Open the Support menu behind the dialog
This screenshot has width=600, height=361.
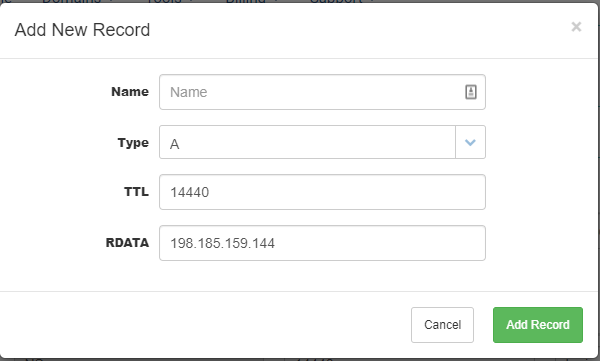click(x=341, y=1)
